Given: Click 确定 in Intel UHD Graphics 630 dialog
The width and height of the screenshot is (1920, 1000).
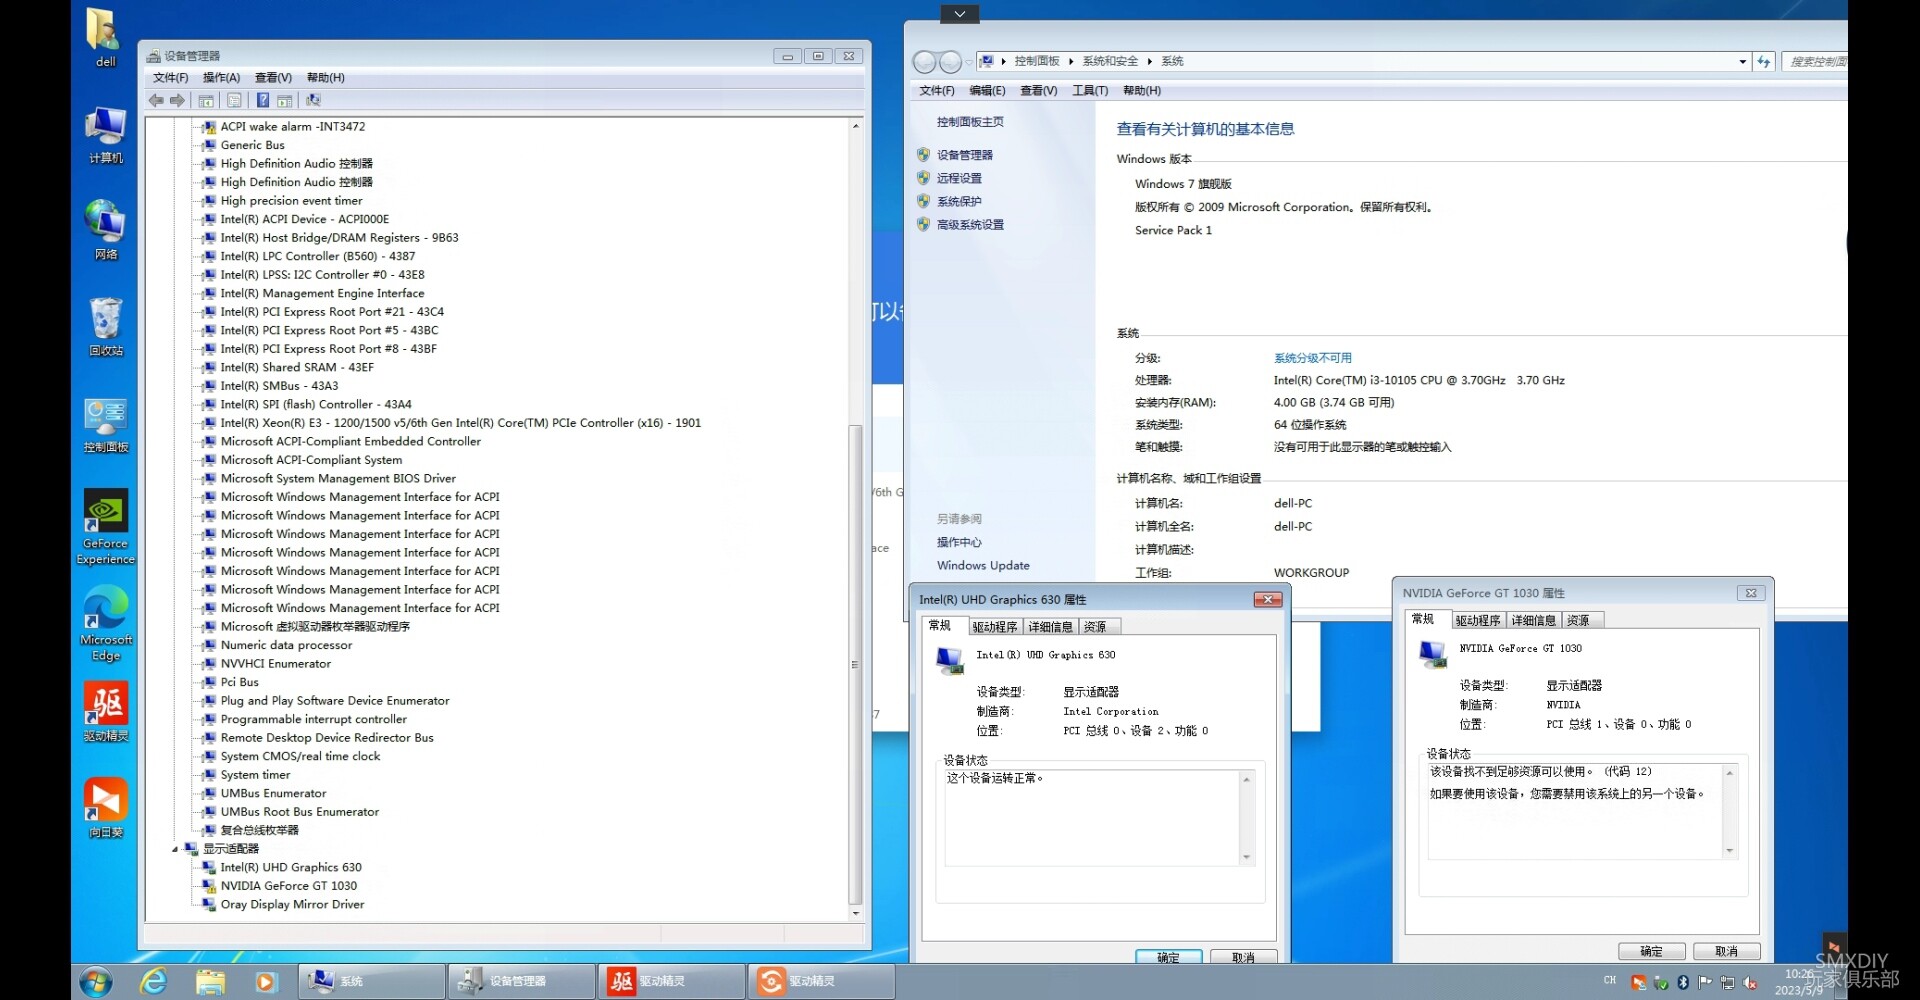Looking at the screenshot, I should [x=1168, y=957].
